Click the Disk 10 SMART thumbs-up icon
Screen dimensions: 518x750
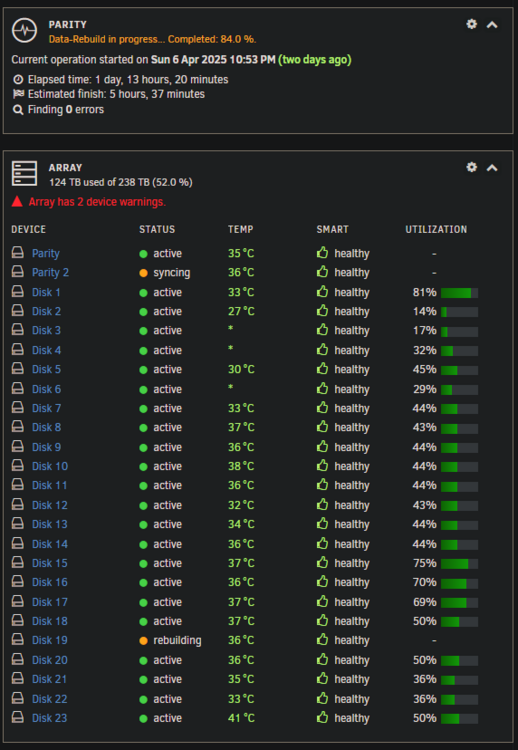point(322,465)
